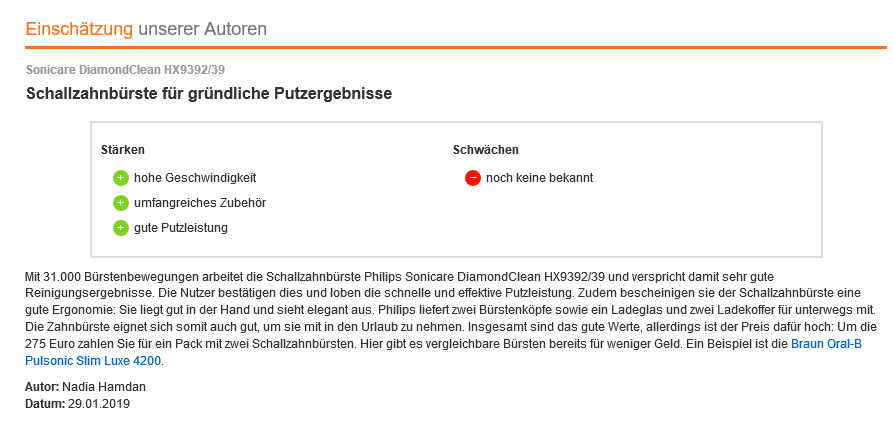Click the noch keine bekannt weakness text

pyautogui.click(x=540, y=178)
